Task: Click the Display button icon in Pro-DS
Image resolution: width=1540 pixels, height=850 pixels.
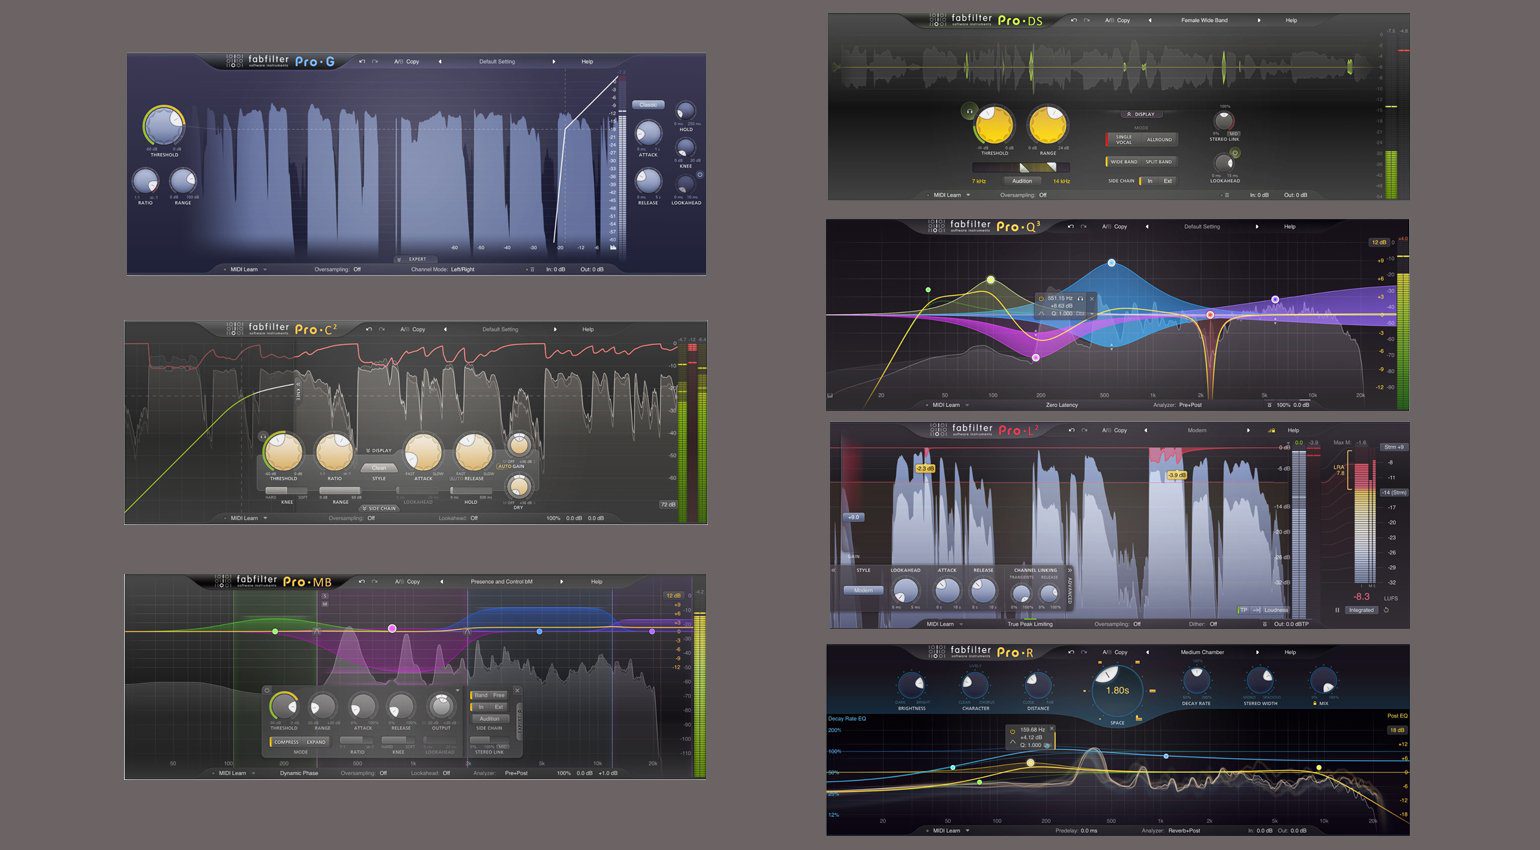Action: pos(1129,115)
